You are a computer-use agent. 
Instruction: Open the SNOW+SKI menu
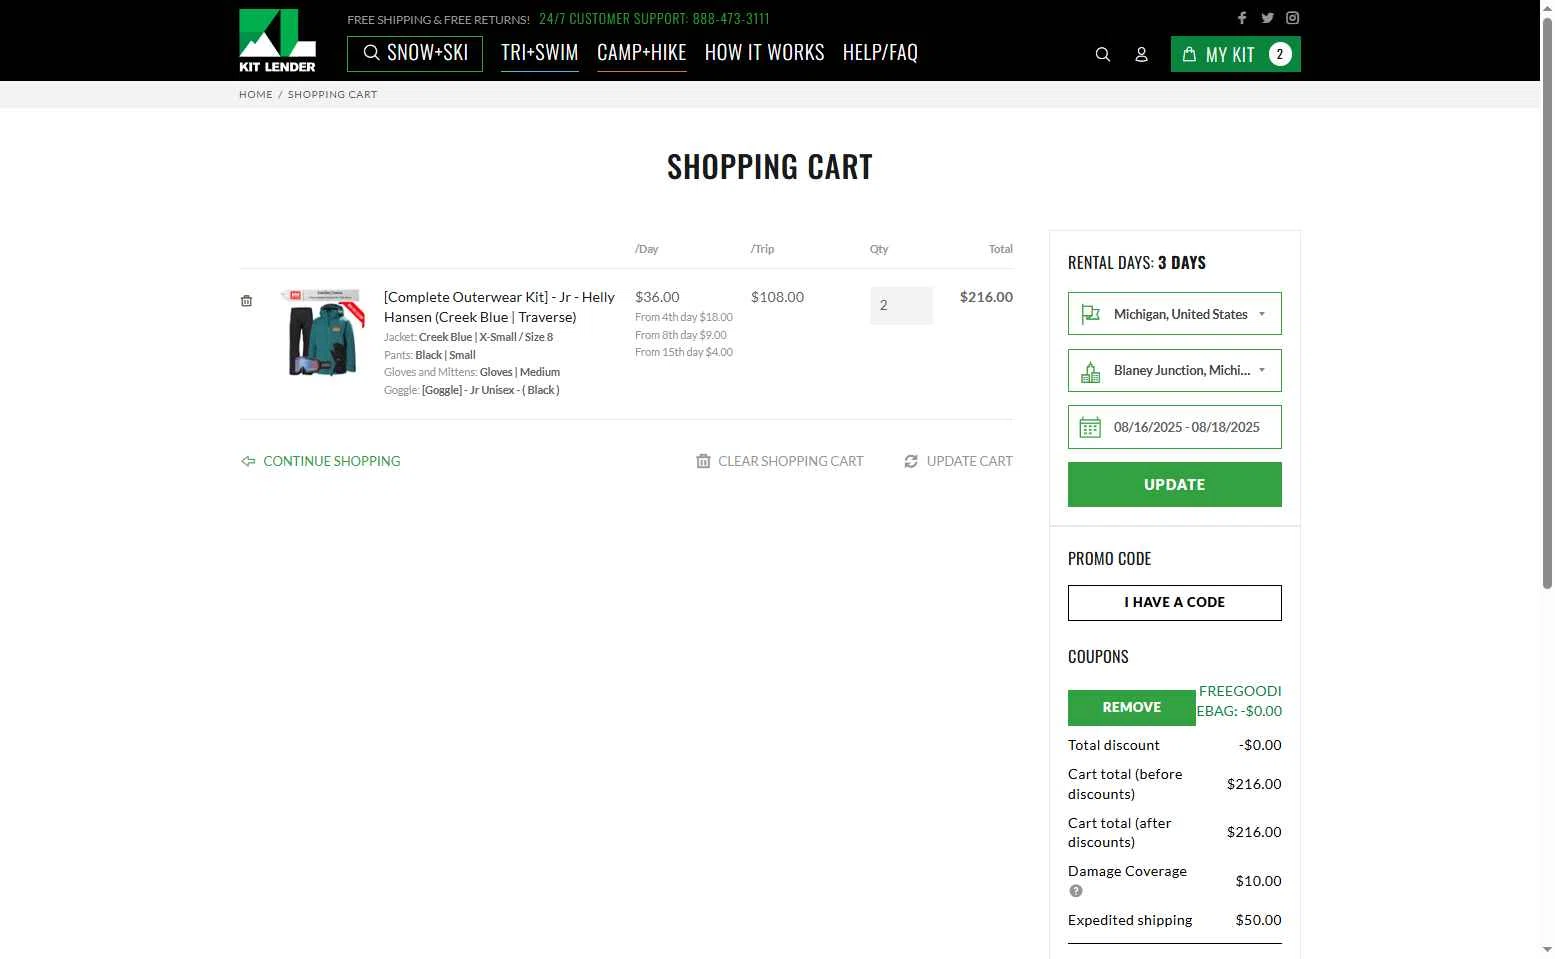click(415, 53)
